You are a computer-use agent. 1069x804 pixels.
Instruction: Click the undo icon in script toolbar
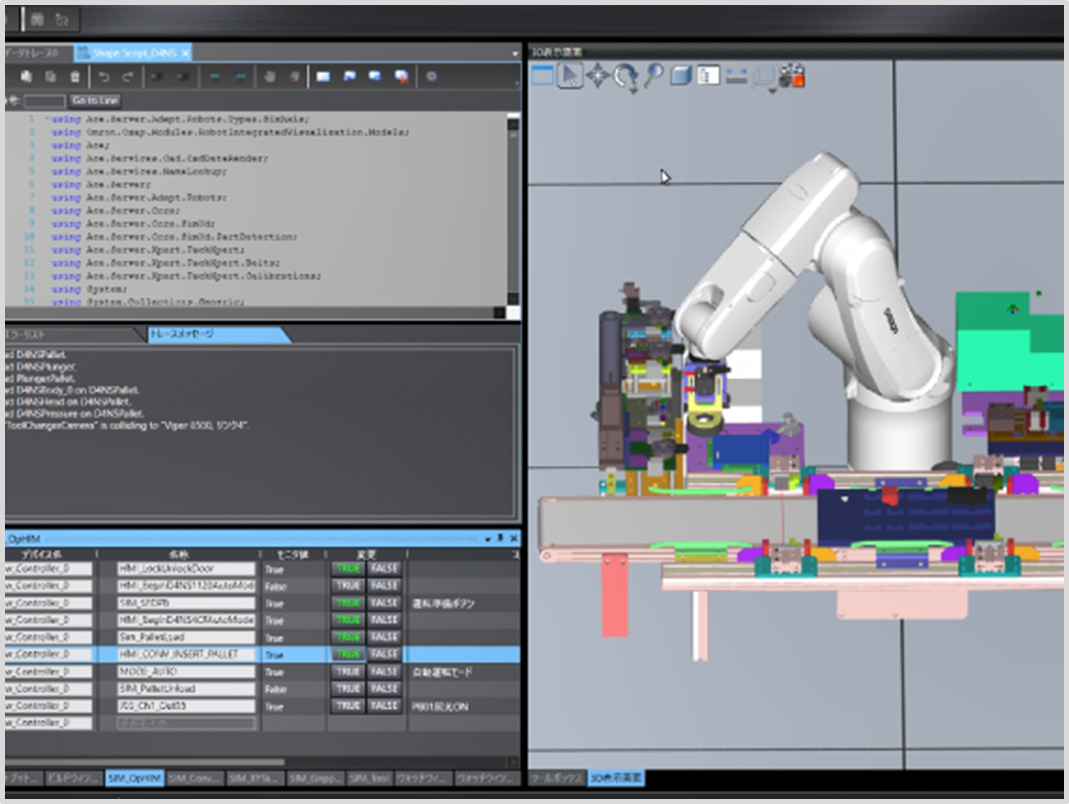104,76
